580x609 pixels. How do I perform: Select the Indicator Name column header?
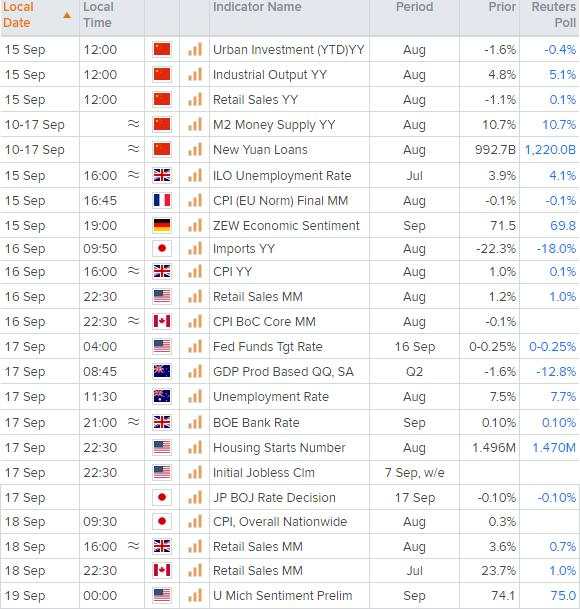click(x=257, y=7)
